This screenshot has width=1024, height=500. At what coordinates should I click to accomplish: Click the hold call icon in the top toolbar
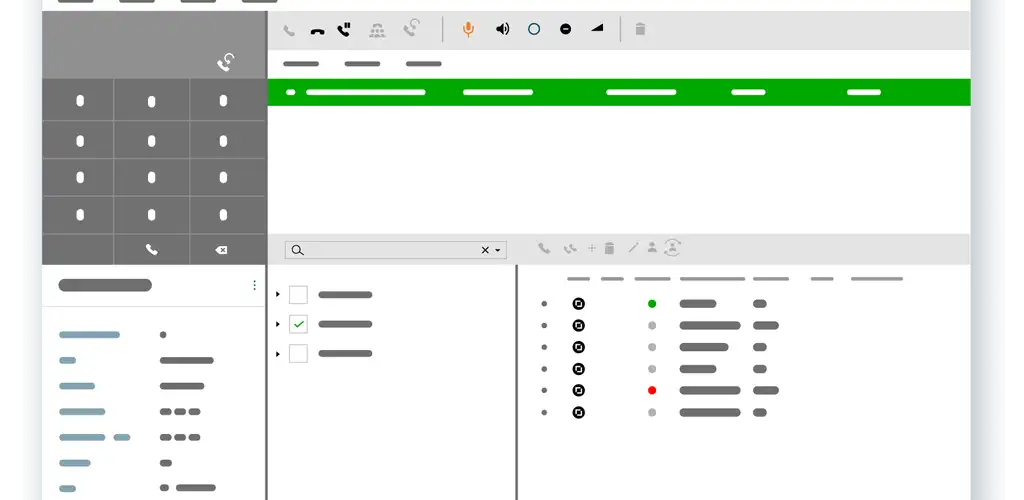(344, 30)
